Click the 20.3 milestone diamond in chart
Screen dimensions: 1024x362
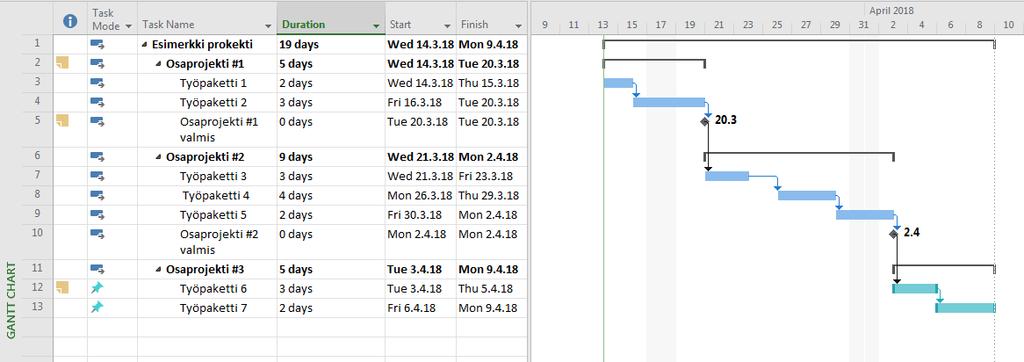tap(705, 122)
